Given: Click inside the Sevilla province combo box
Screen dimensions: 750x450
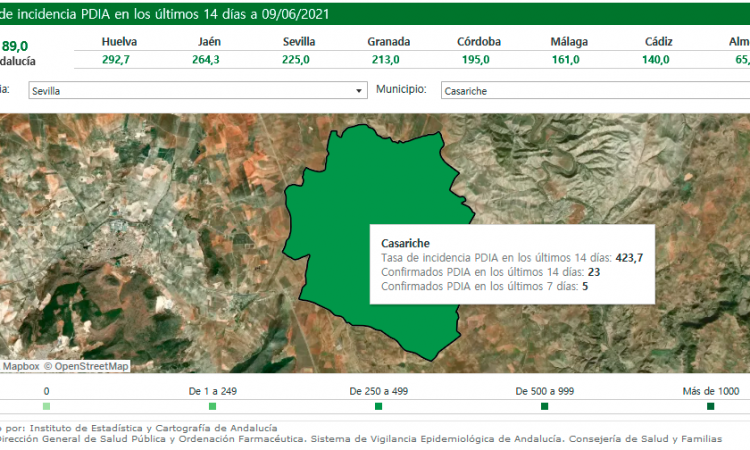Looking at the screenshot, I should 190,91.
